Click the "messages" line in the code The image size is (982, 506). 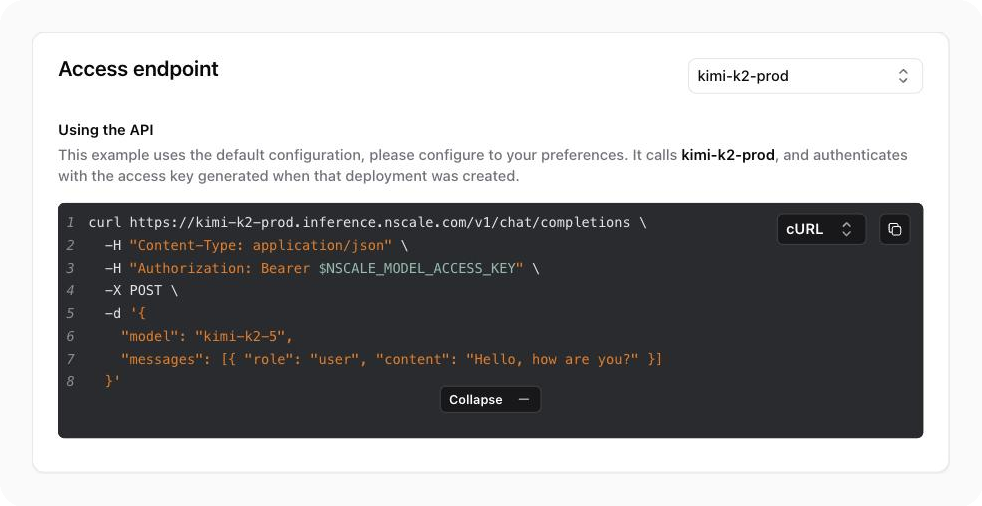coord(391,359)
